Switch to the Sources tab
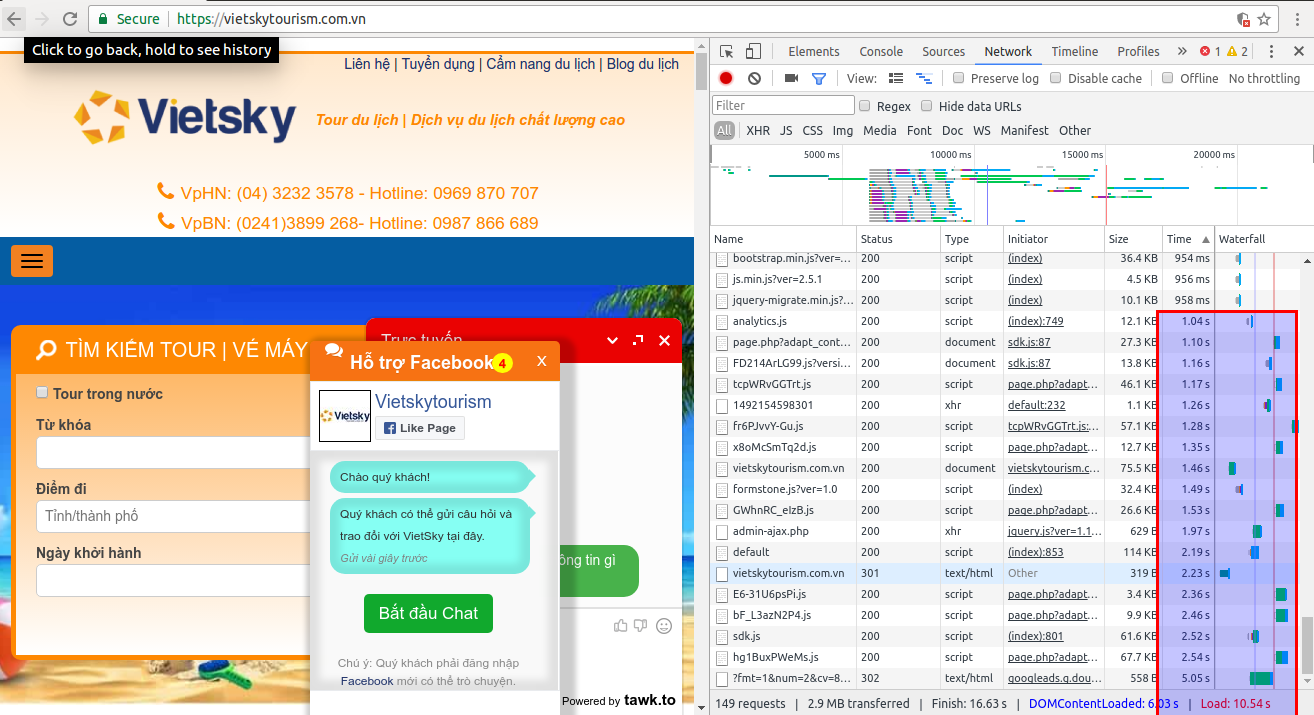 pyautogui.click(x=943, y=51)
